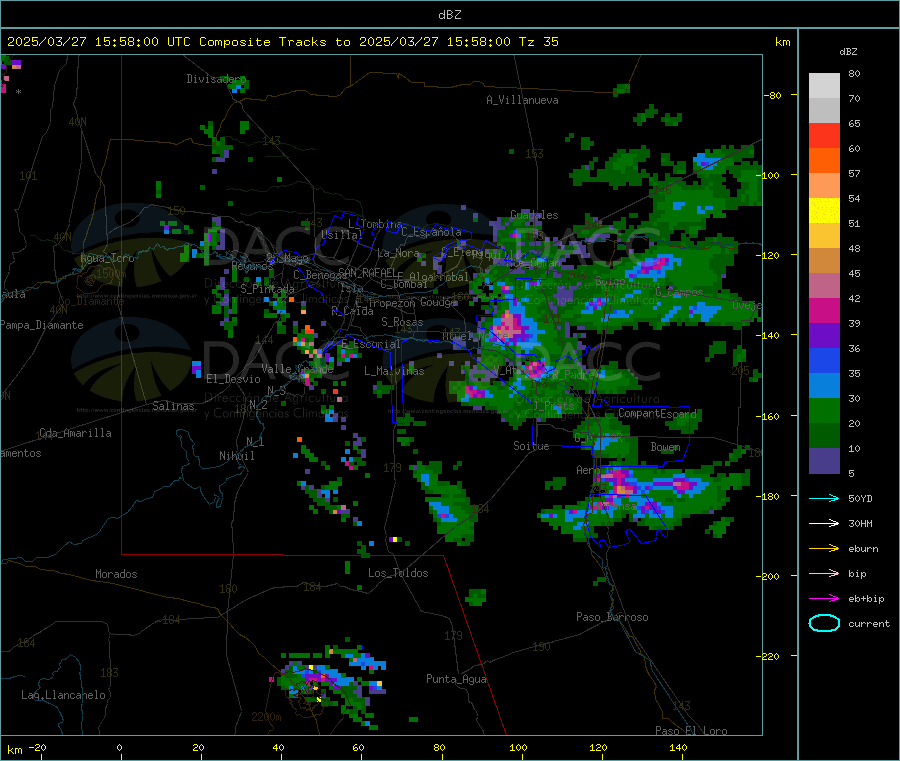
Task: Click the Morados location label
Action: click(116, 574)
